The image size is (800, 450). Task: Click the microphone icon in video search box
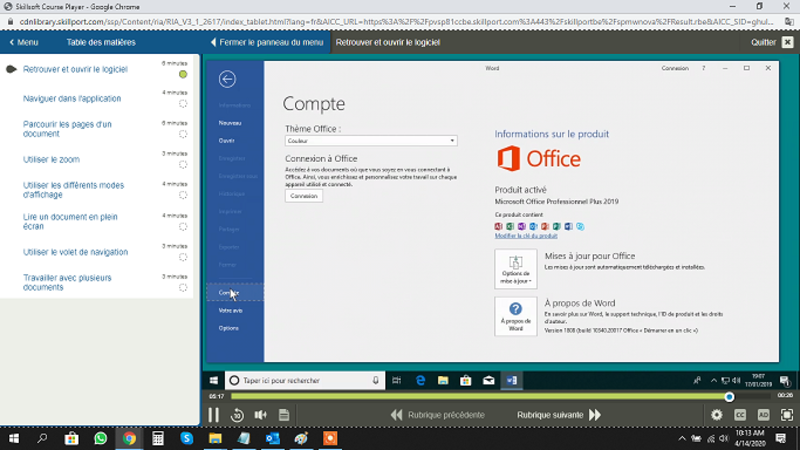[x=376, y=381]
